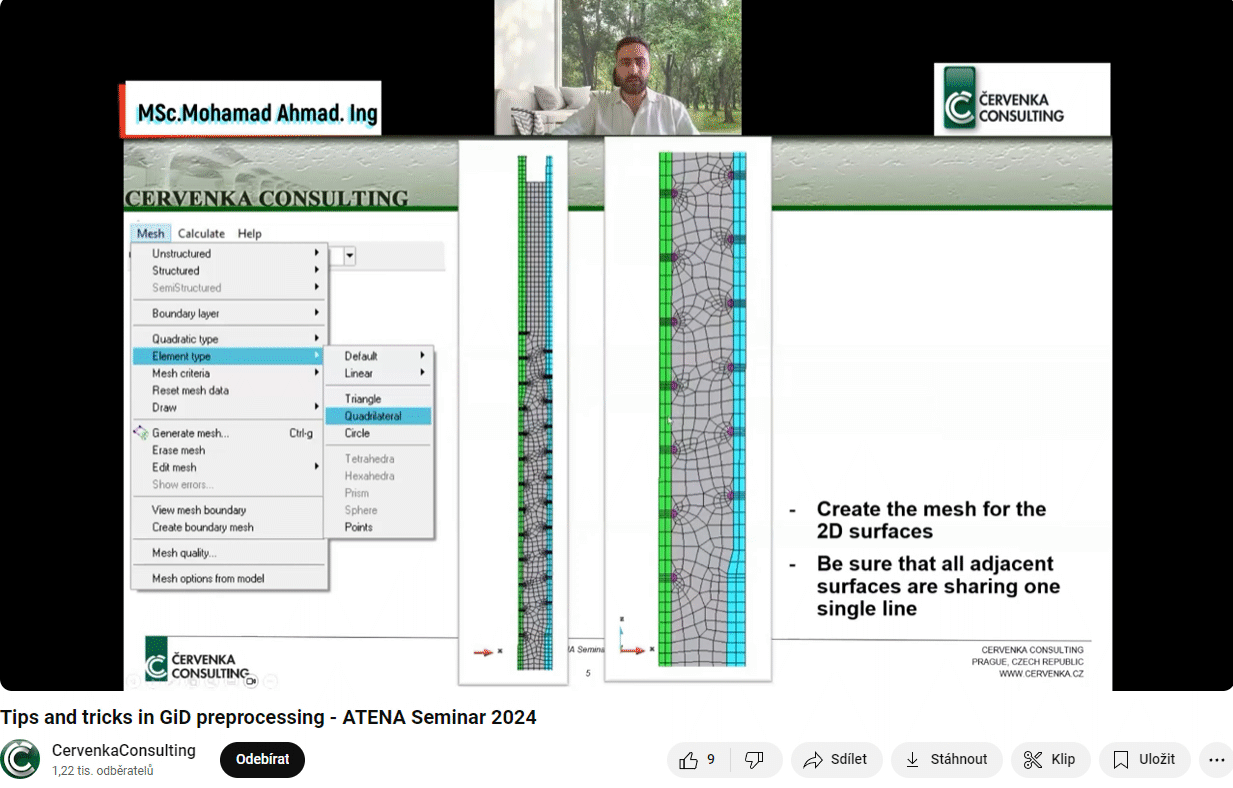The width and height of the screenshot is (1233, 788).
Task: Open the combo box dropdown arrow below Calculate
Action: pyautogui.click(x=350, y=256)
